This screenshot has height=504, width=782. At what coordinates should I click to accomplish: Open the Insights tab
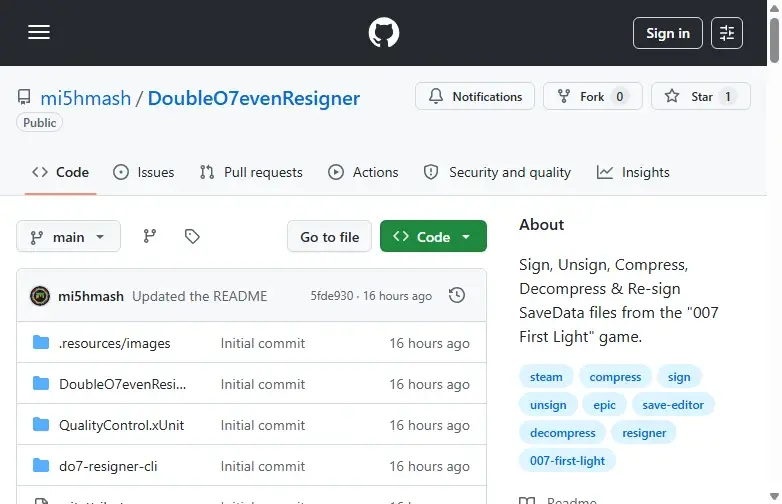pos(633,172)
